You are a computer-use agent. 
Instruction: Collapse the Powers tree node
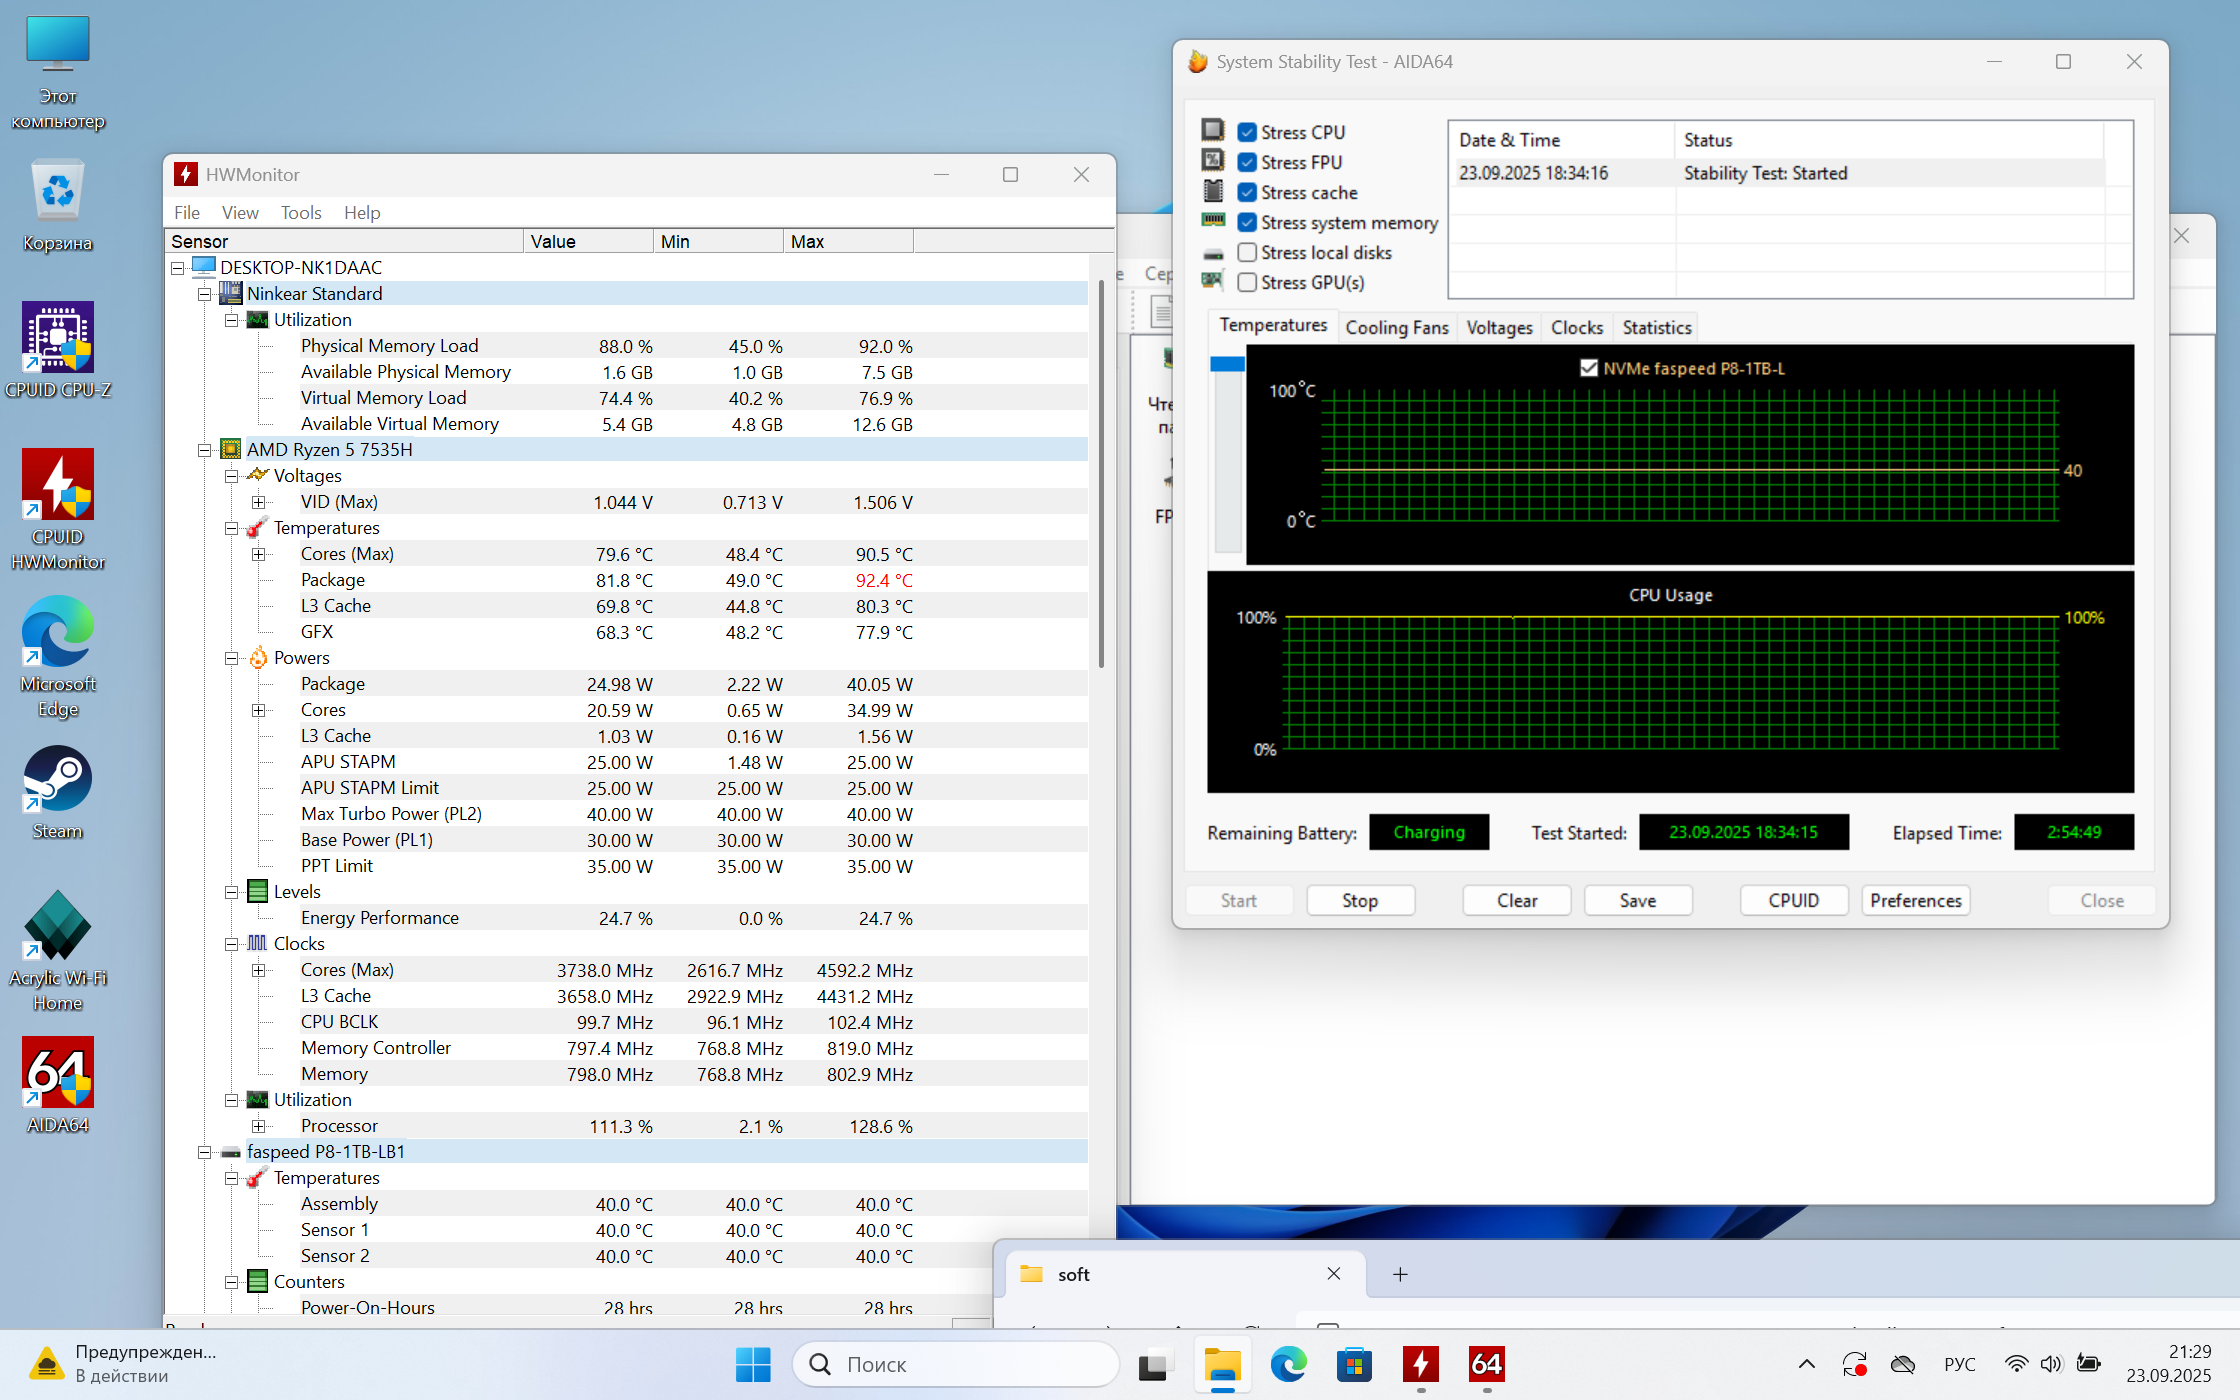[x=232, y=658]
